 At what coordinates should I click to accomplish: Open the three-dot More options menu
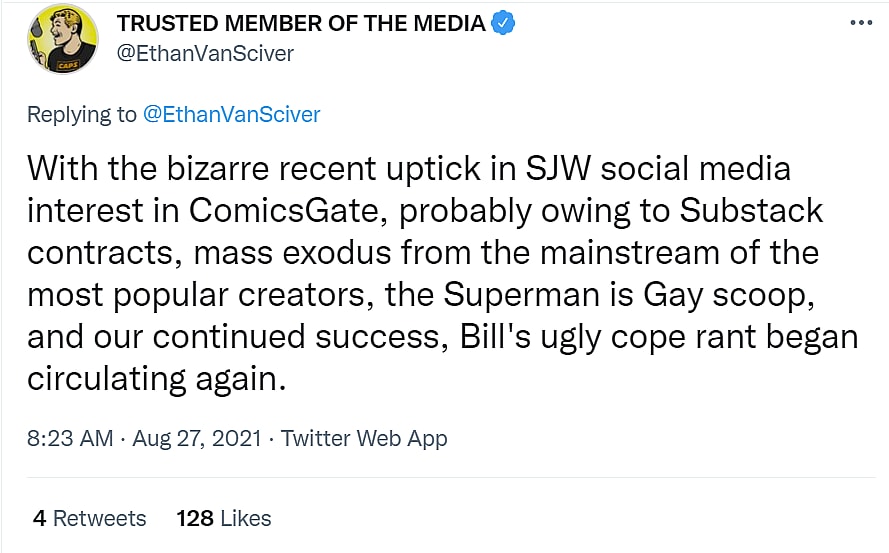(858, 23)
